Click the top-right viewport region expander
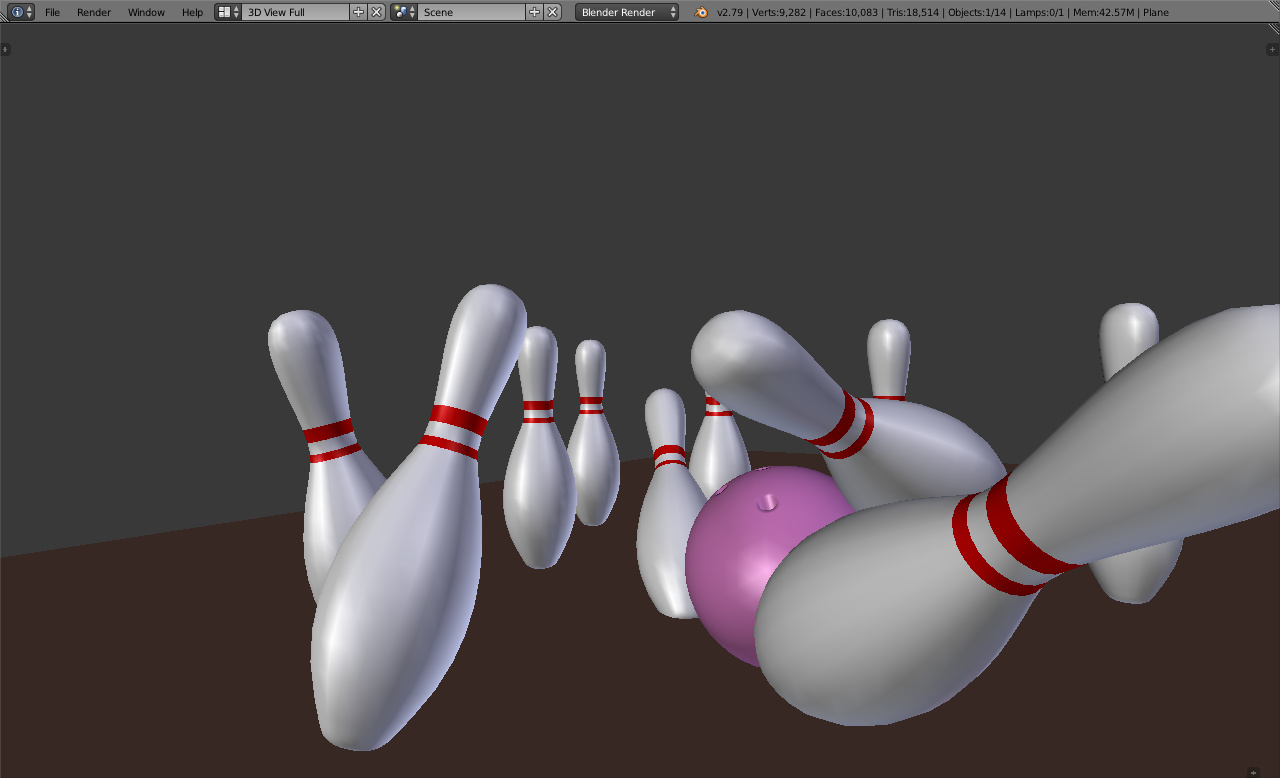This screenshot has height=778, width=1280. tap(1273, 48)
